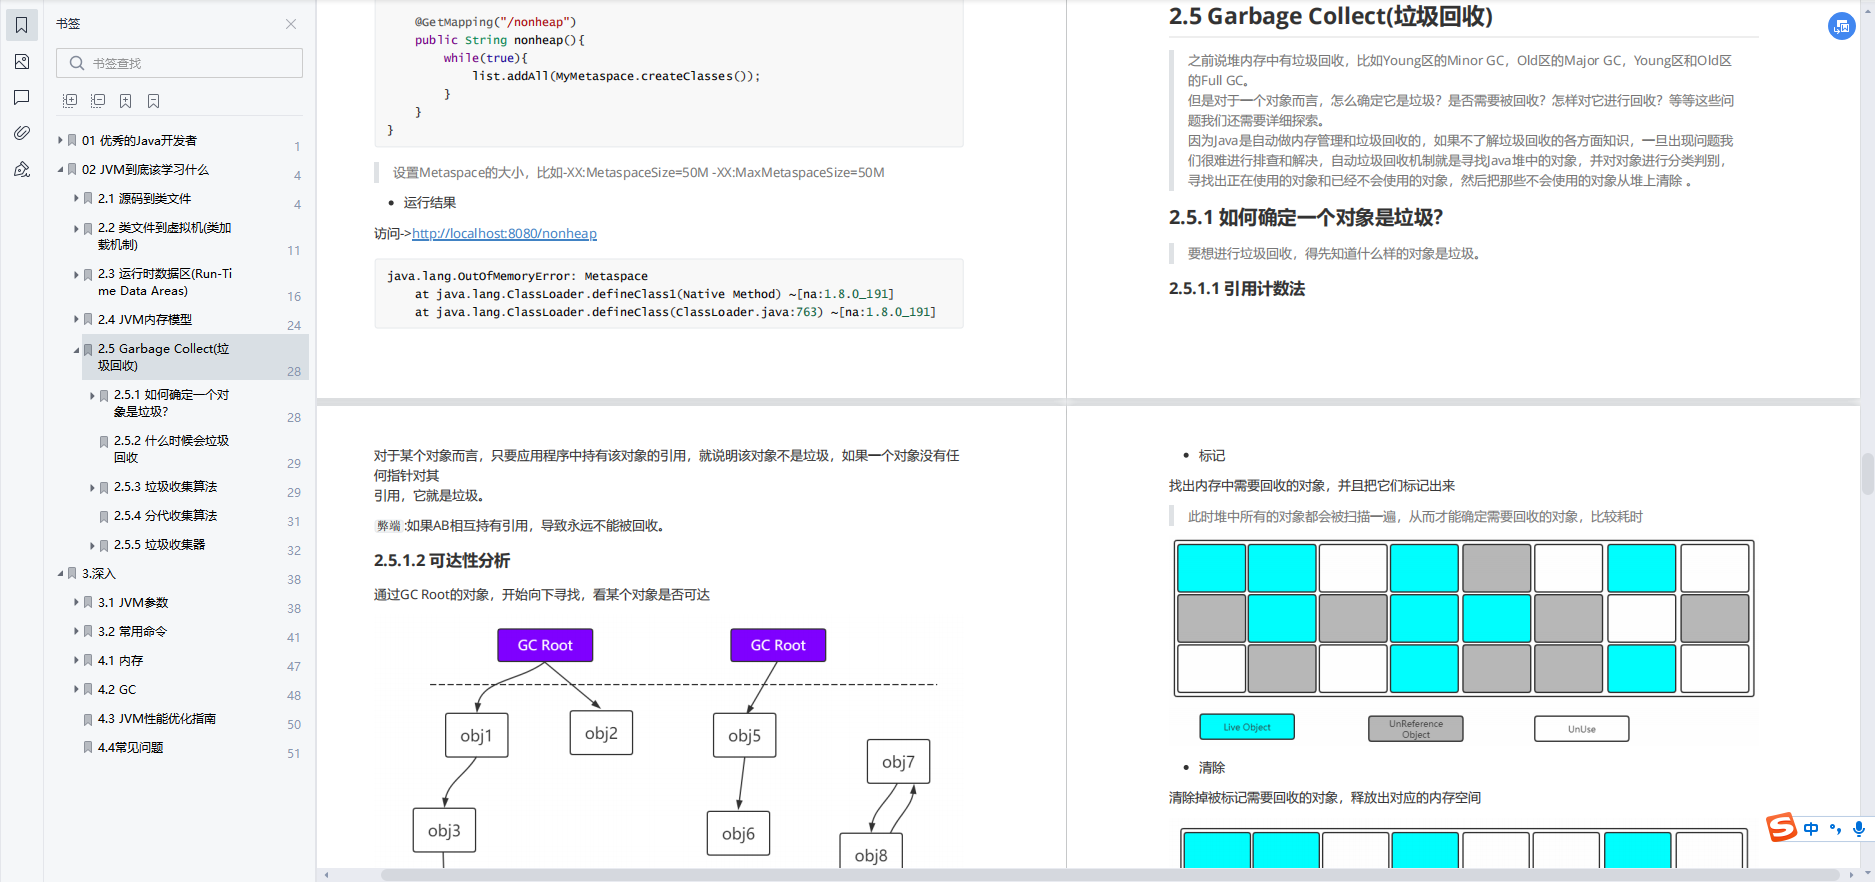Viewport: 1875px width, 882px height.
Task: Click the 书签查找 bookmark search field
Action: tap(180, 63)
